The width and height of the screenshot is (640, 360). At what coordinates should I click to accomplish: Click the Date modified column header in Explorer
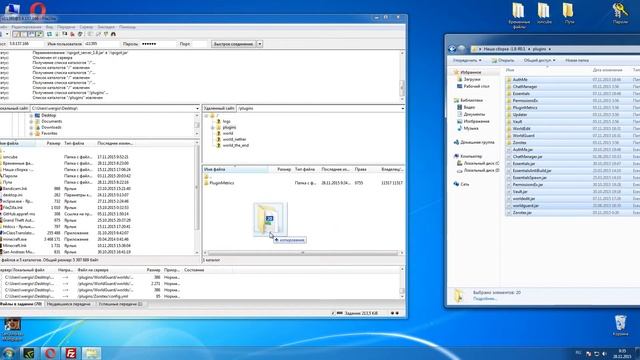pyautogui.click(x=607, y=70)
